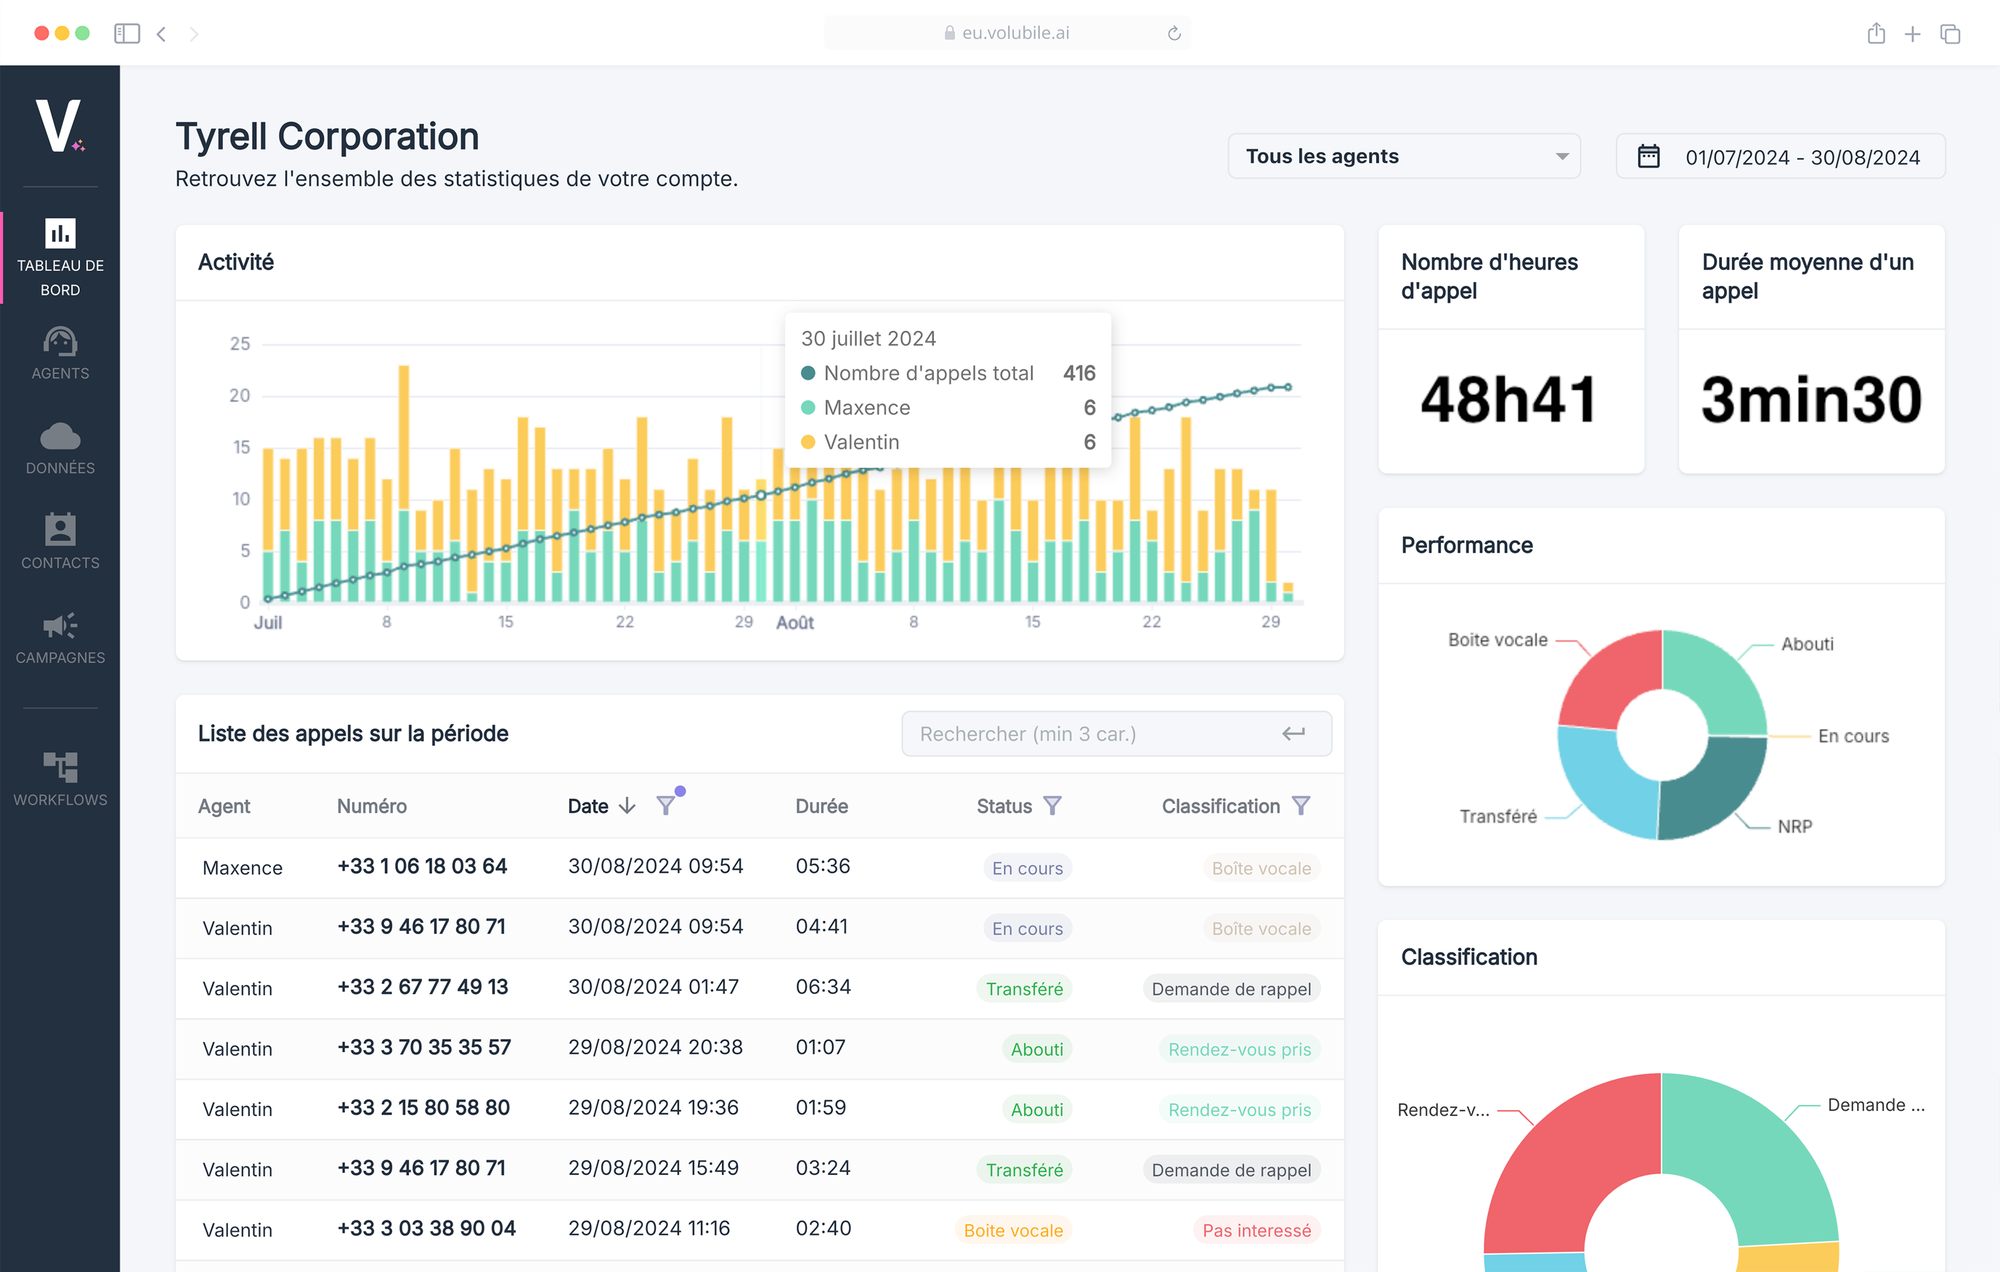This screenshot has width=2000, height=1272.
Task: Reload page with browser refresh icon
Action: pos(1174,33)
